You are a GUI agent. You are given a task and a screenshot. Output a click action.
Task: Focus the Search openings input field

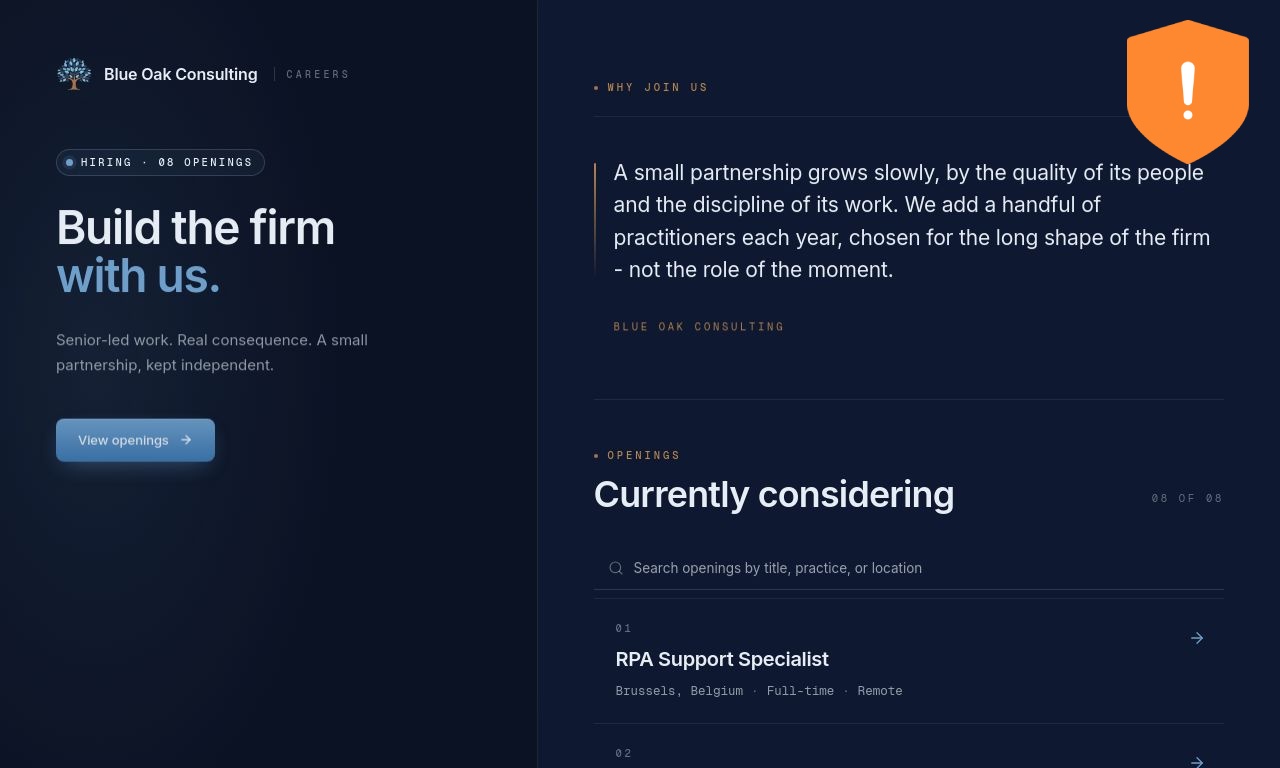click(x=909, y=568)
